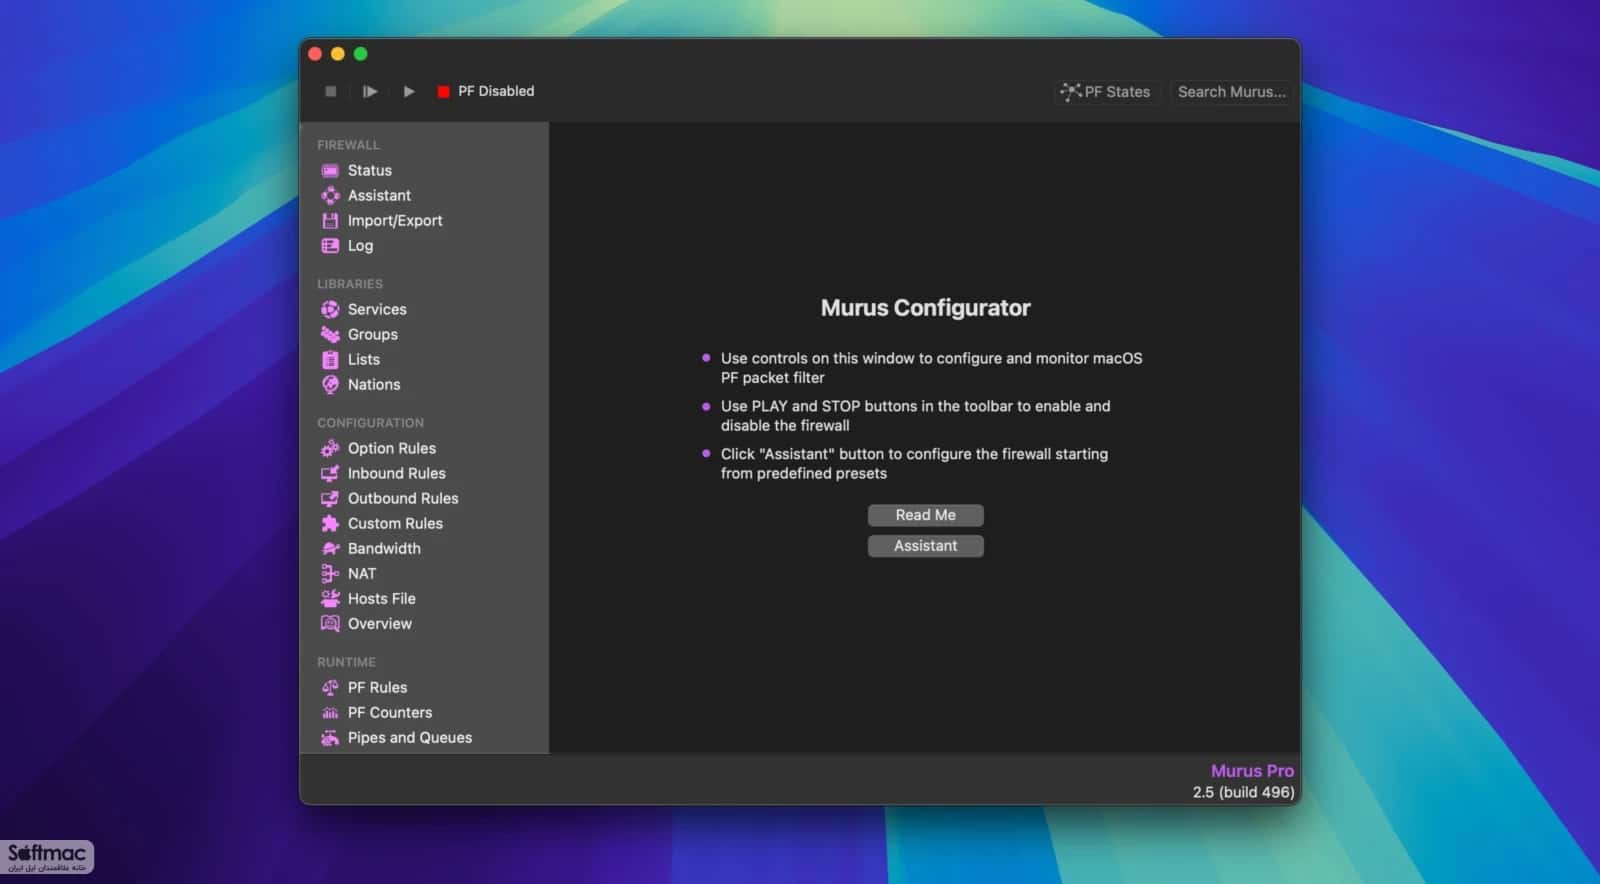Select the Bandwidth icon
Screen dimensions: 1600x884
(330, 549)
